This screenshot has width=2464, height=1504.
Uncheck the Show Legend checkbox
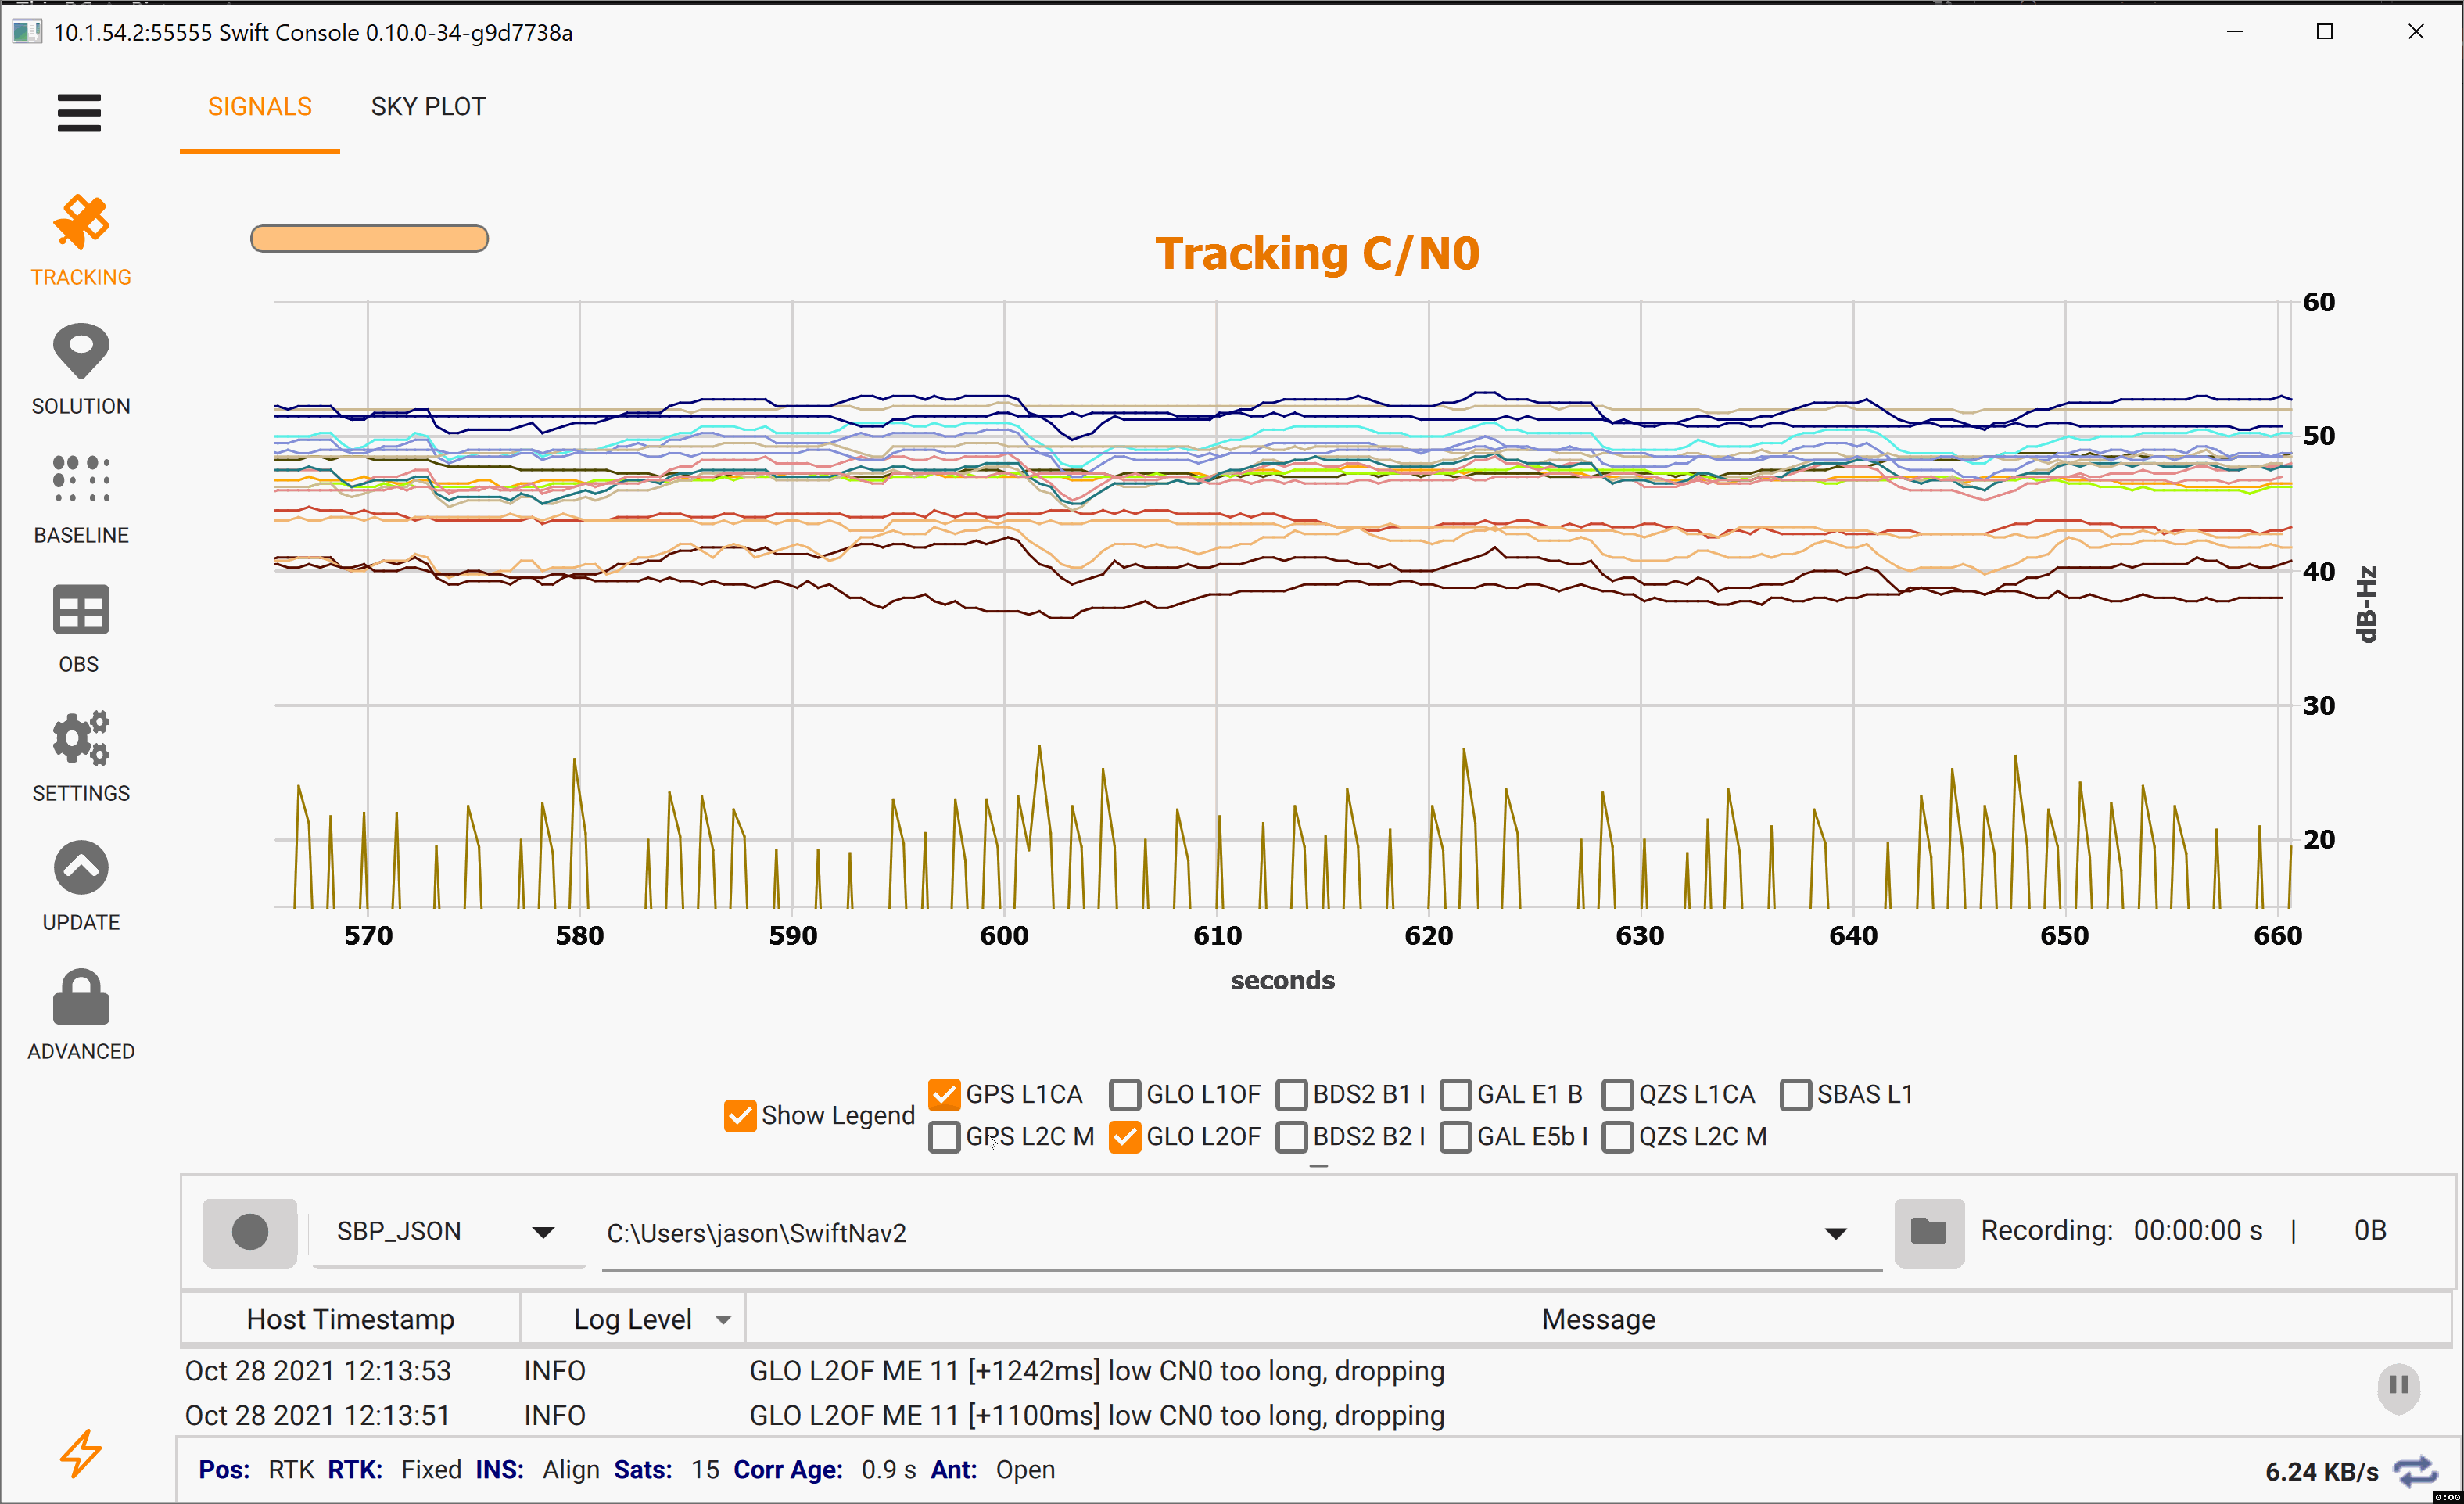740,1115
